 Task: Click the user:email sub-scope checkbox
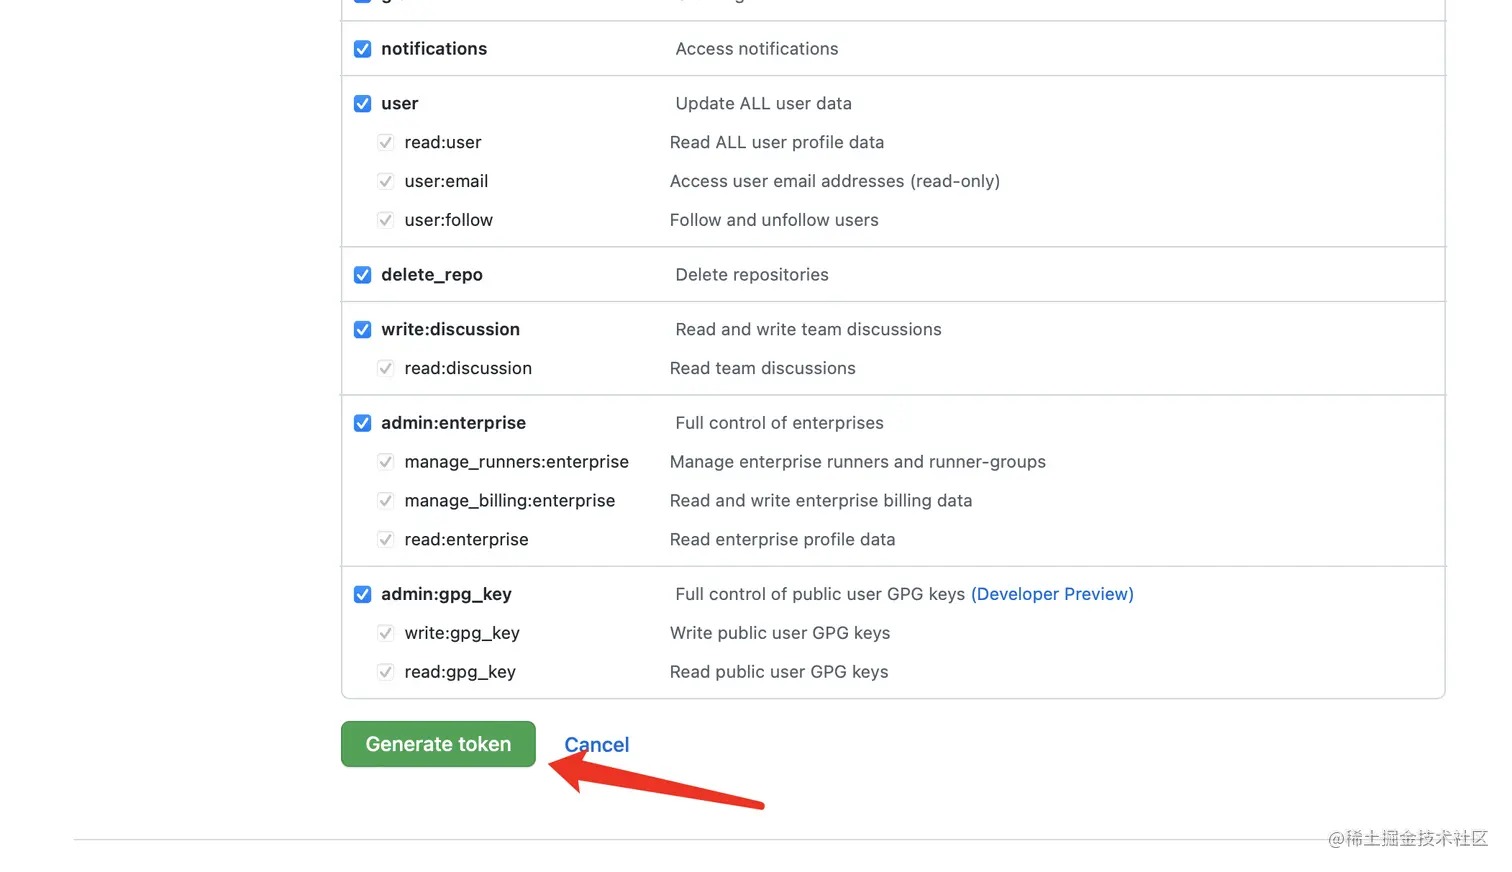(386, 181)
